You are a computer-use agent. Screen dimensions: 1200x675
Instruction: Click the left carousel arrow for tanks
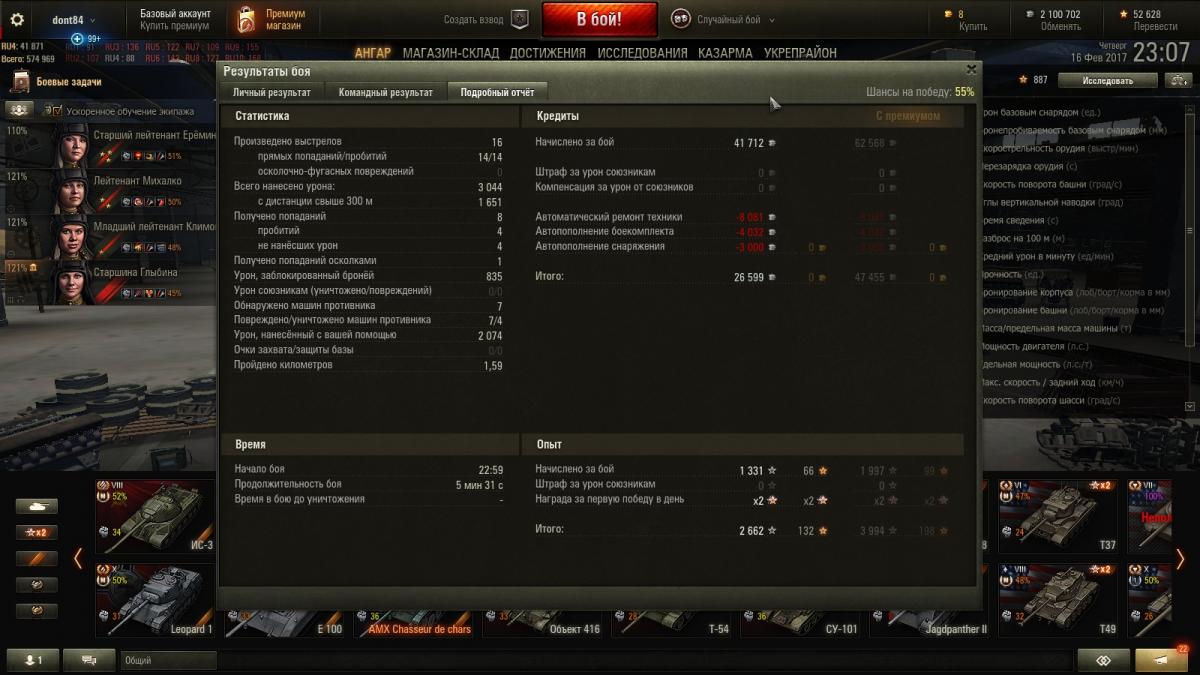[x=78, y=559]
